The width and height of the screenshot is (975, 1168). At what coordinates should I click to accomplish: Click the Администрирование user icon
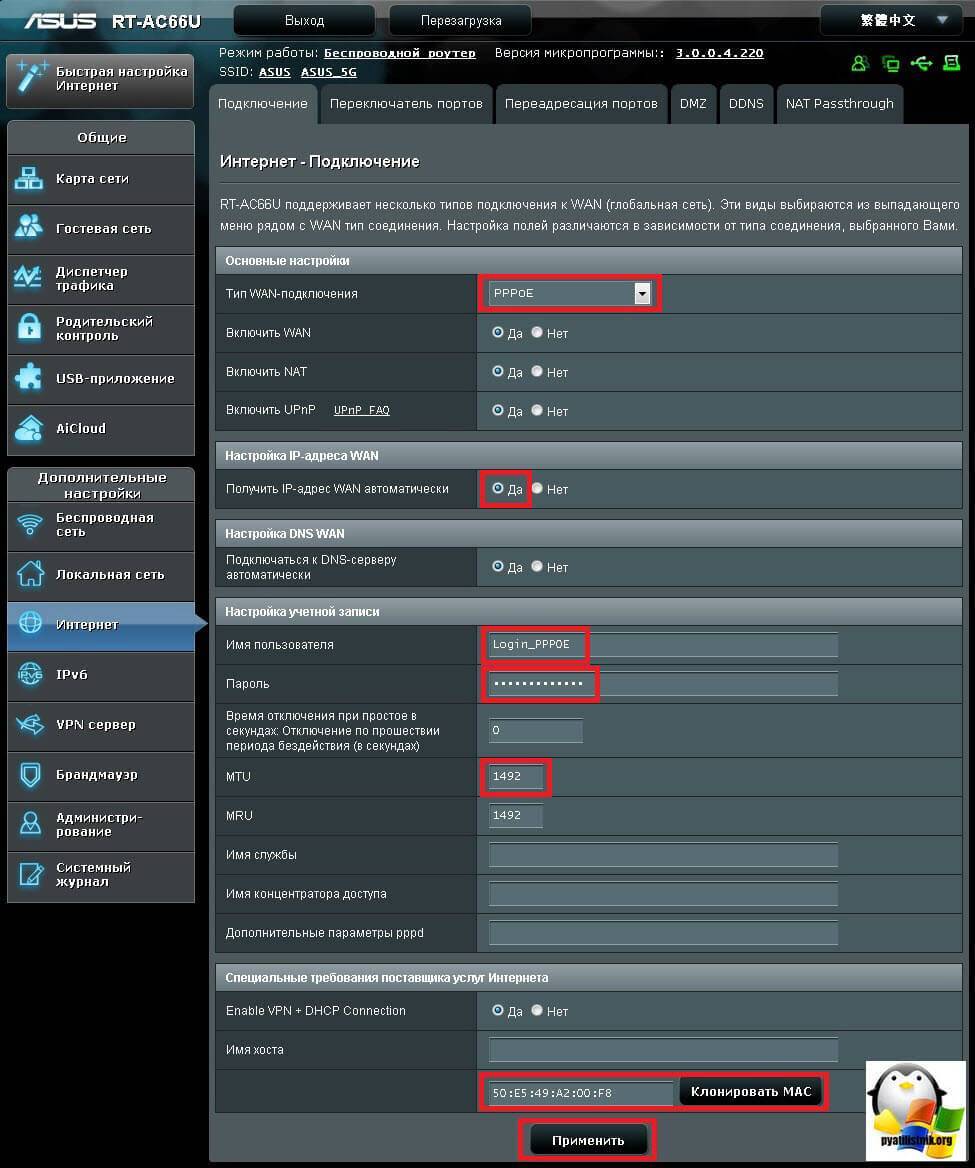30,824
